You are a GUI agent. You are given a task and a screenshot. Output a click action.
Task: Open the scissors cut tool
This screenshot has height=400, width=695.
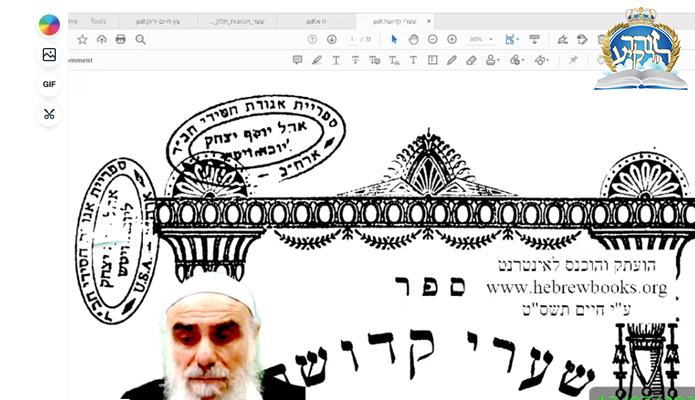[48, 114]
